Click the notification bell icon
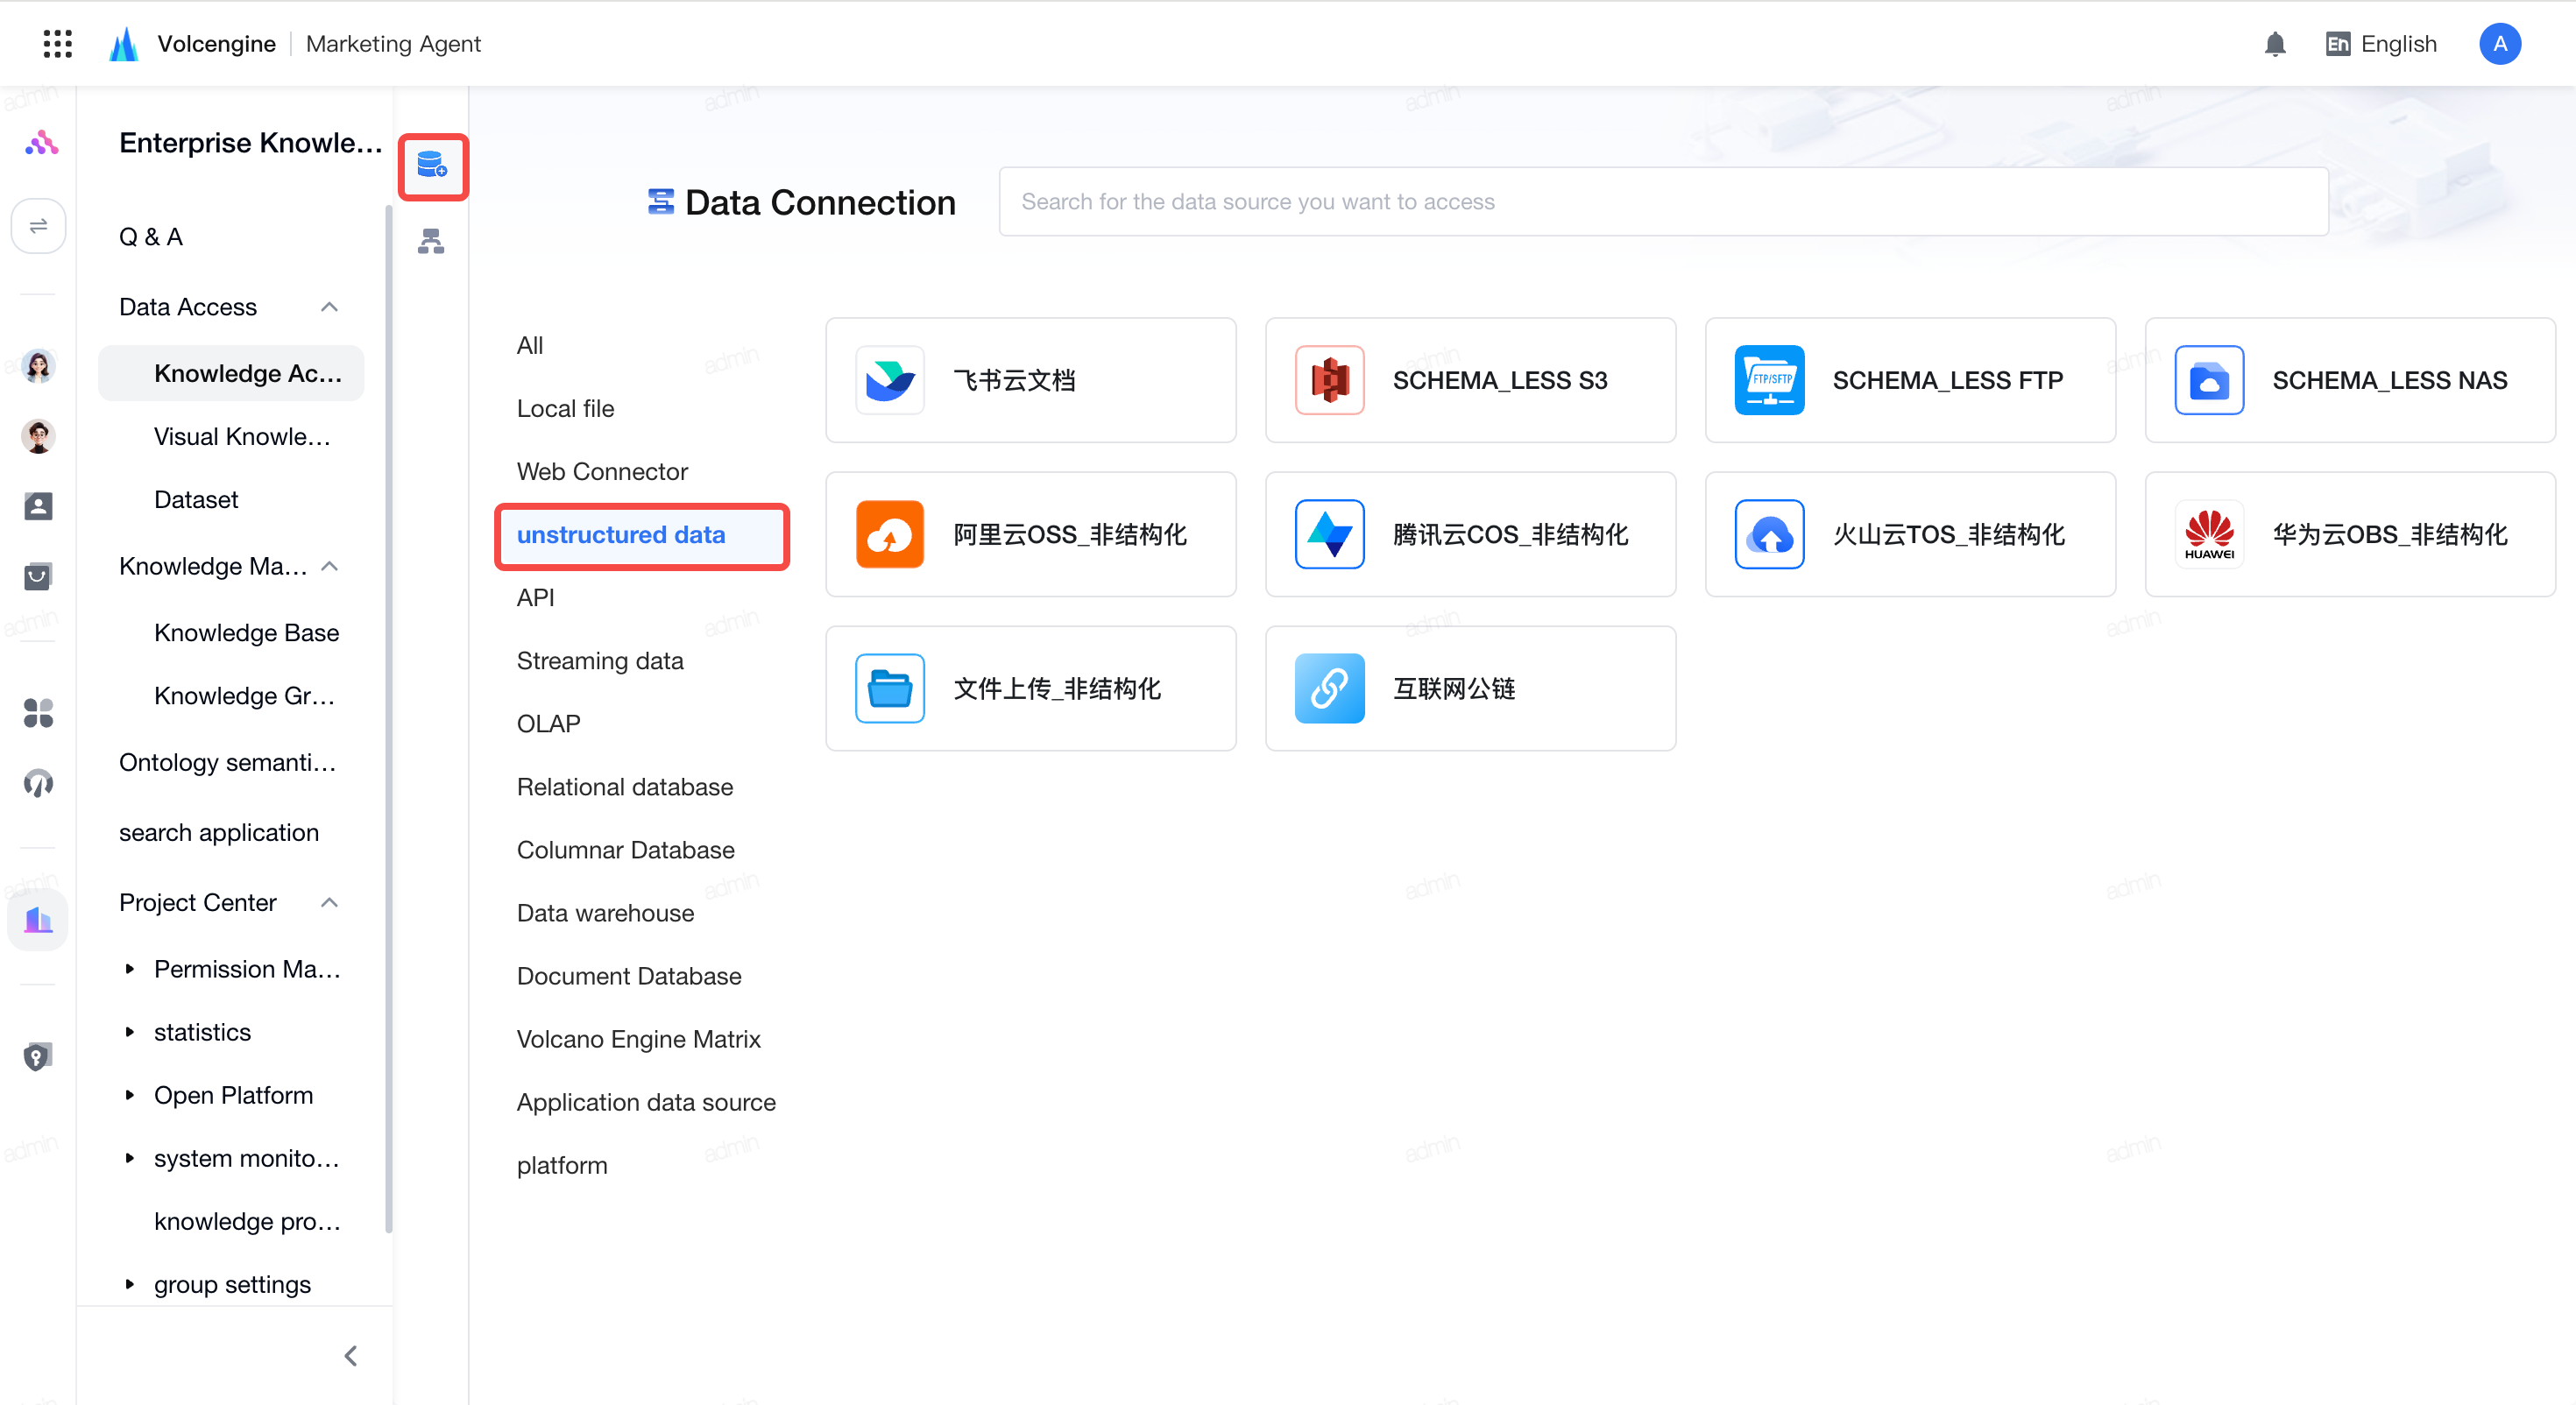 pos(2275,43)
